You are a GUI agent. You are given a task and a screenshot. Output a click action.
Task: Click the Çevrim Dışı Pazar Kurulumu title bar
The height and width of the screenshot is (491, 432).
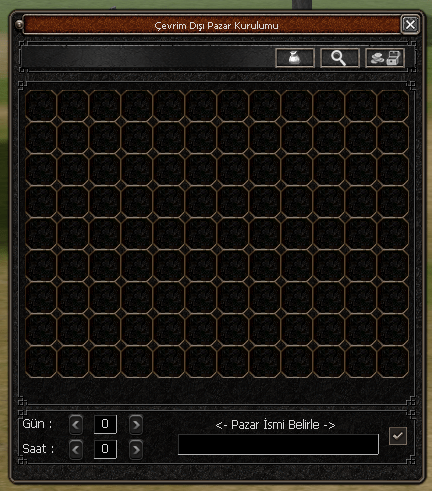[212, 25]
